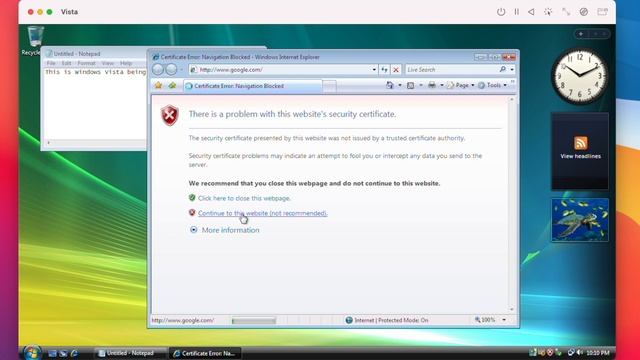This screenshot has height=360, width=640.
Task: Open the Tools menu in Internet Explorer
Action: [x=493, y=85]
